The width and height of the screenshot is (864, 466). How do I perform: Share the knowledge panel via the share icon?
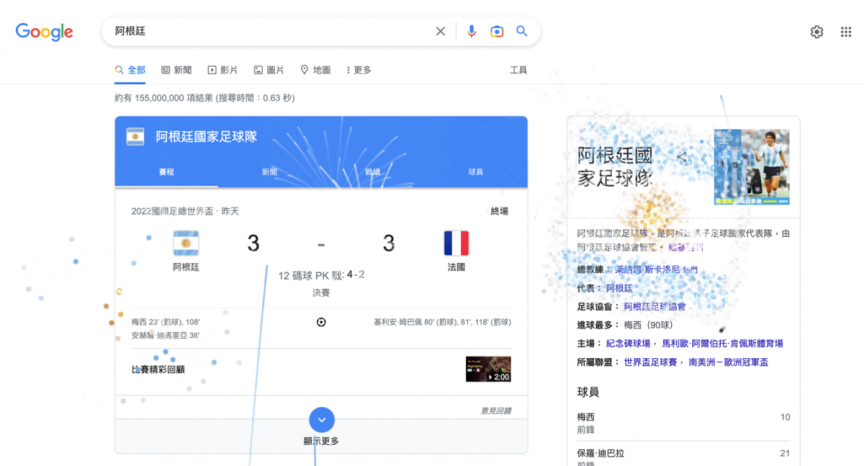682,158
